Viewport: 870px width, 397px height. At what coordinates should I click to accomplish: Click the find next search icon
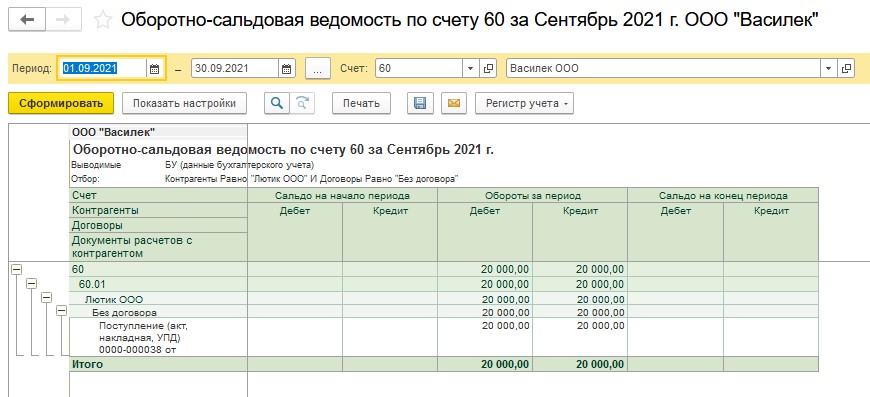coord(302,103)
